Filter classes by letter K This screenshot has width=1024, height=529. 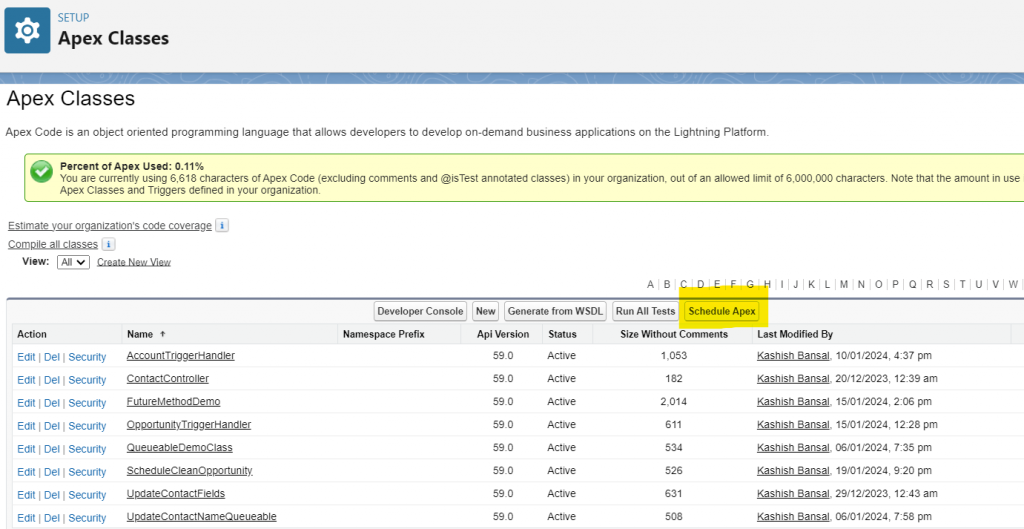click(811, 284)
